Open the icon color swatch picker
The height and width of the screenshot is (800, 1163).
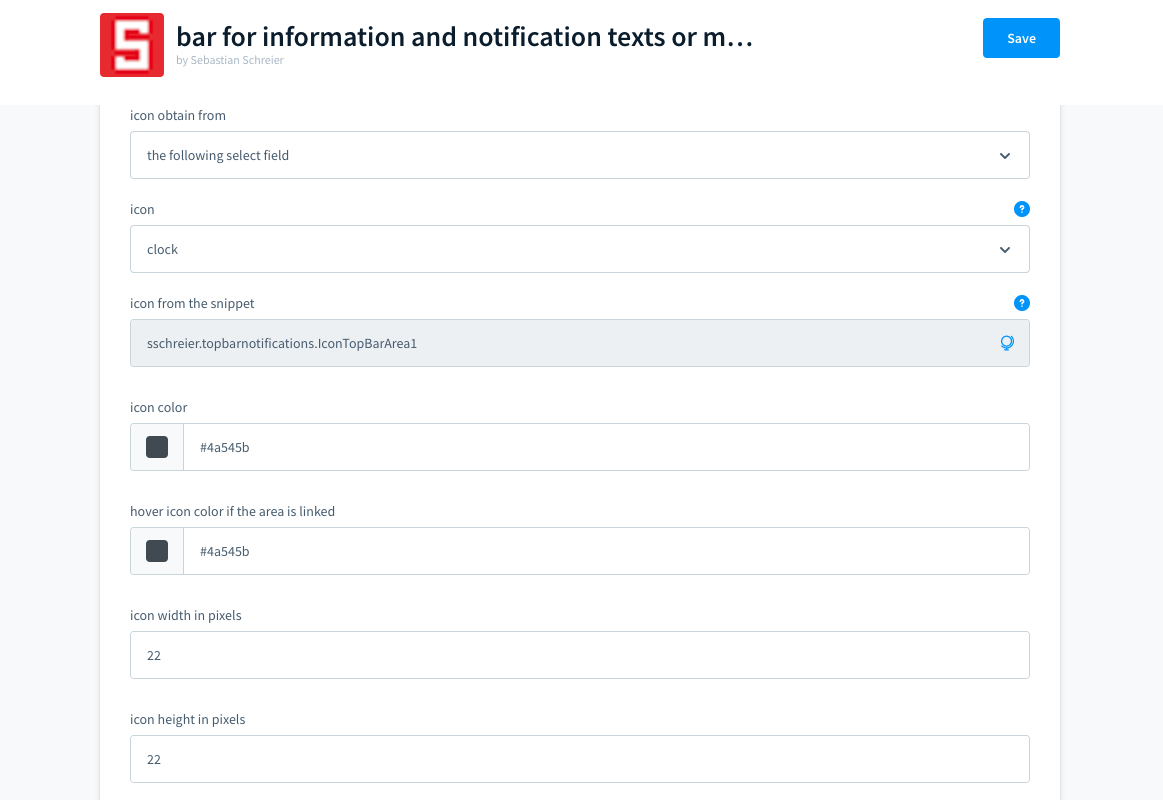click(157, 447)
